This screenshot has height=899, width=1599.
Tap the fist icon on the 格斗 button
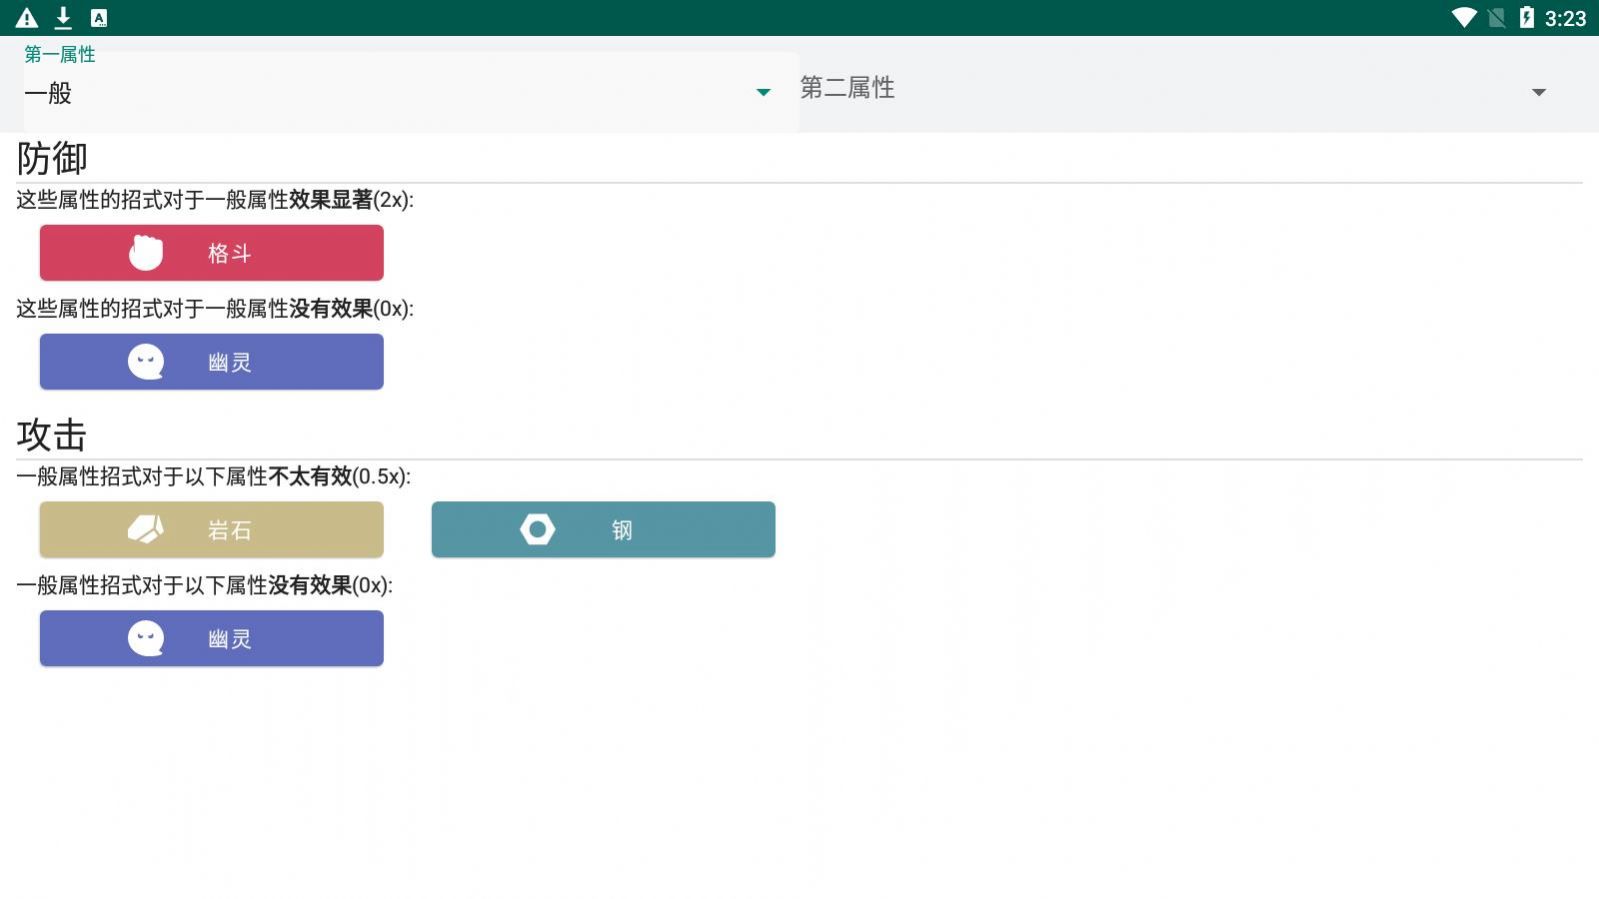tap(146, 253)
